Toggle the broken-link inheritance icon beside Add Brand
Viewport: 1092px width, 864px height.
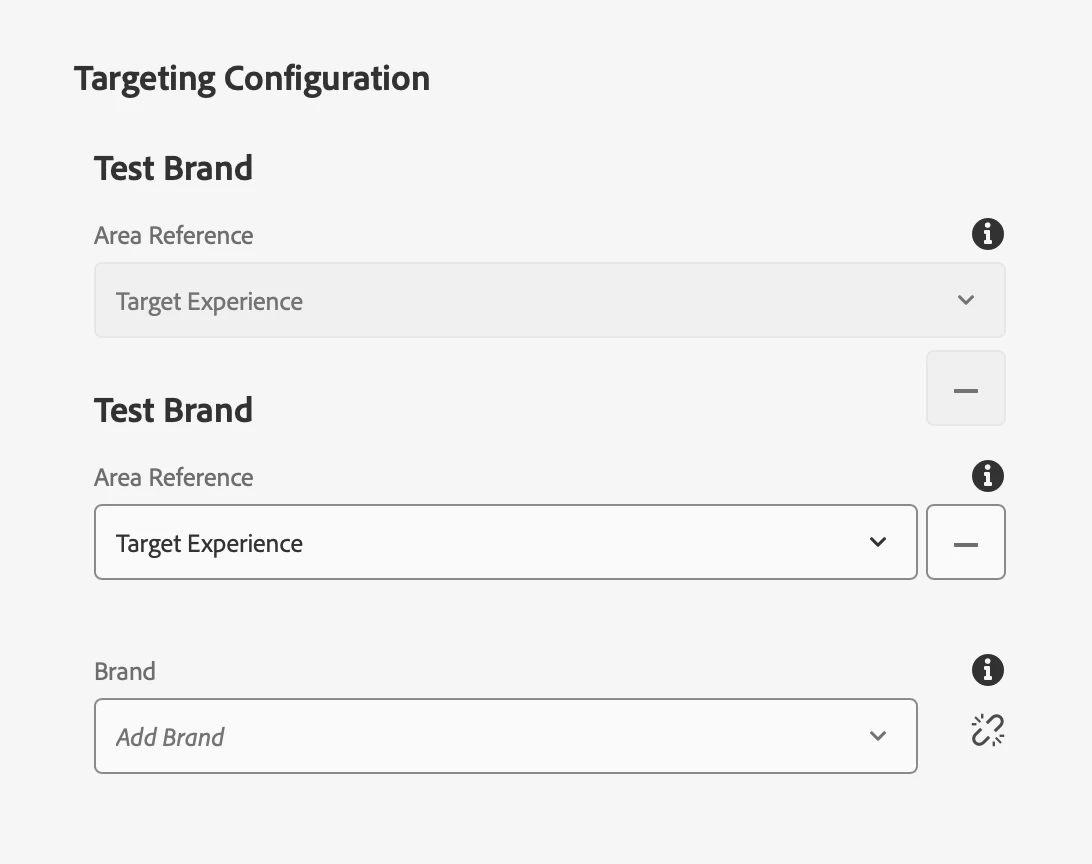click(987, 731)
